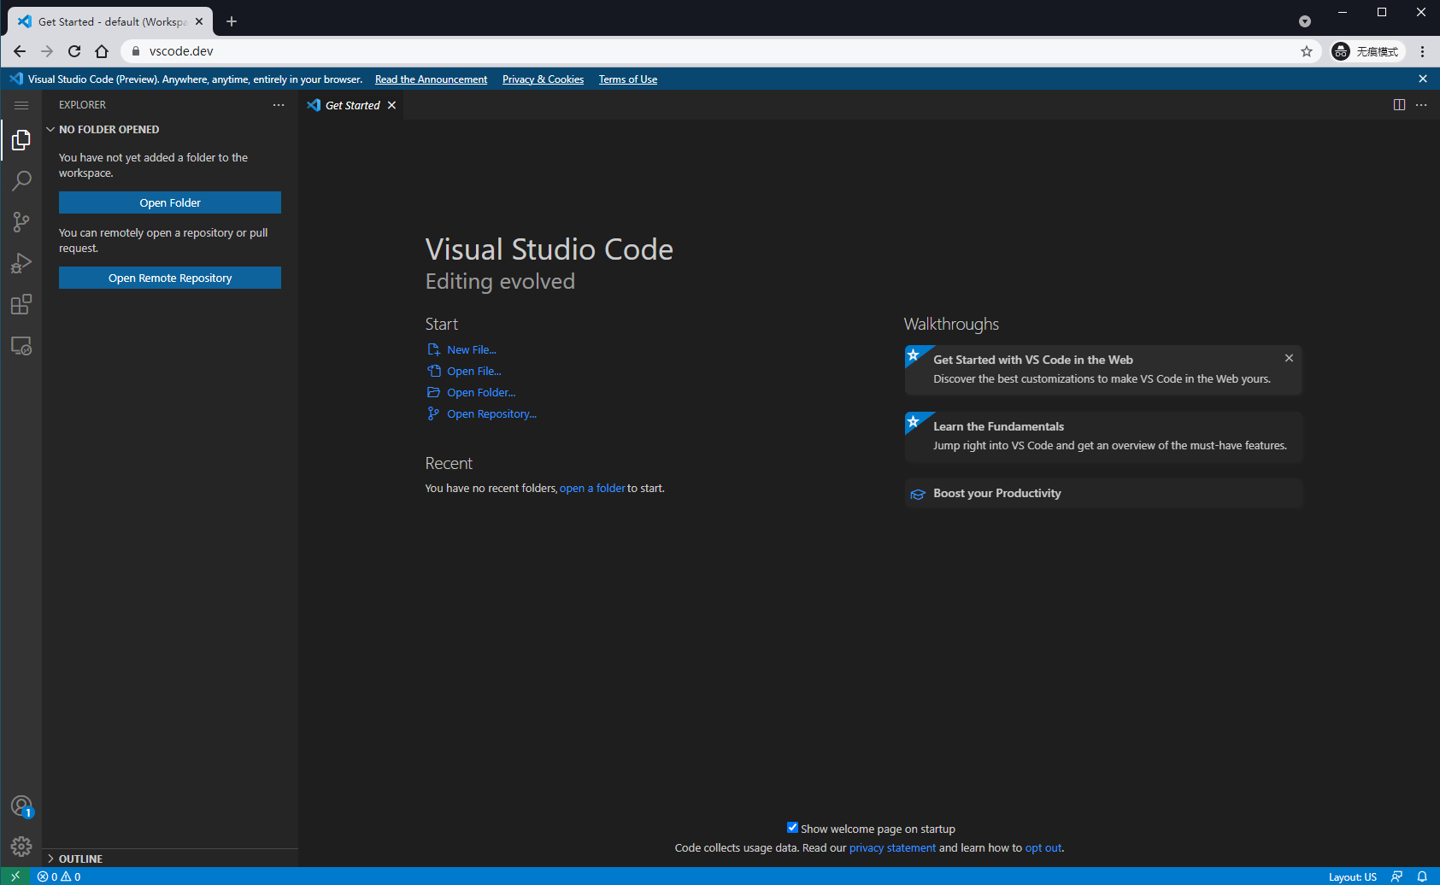Click the browser address bar showing vscode.dev
Viewport: 1440px width, 885px height.
pyautogui.click(x=700, y=51)
